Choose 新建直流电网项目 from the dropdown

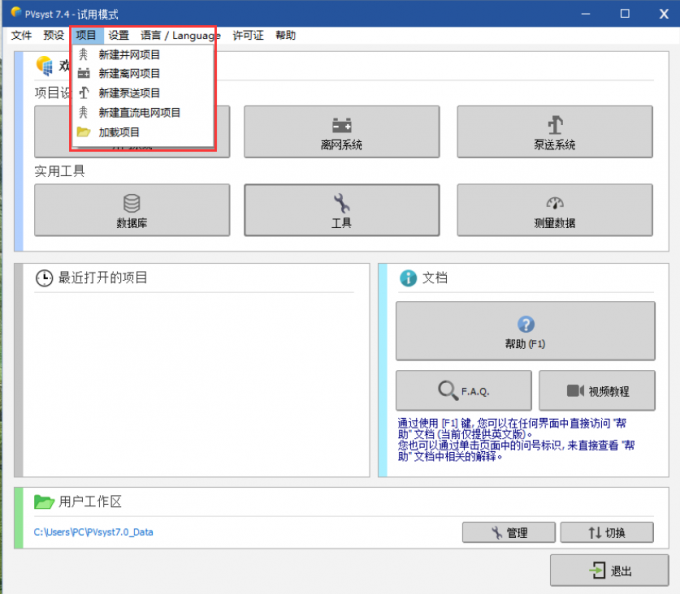coord(143,113)
